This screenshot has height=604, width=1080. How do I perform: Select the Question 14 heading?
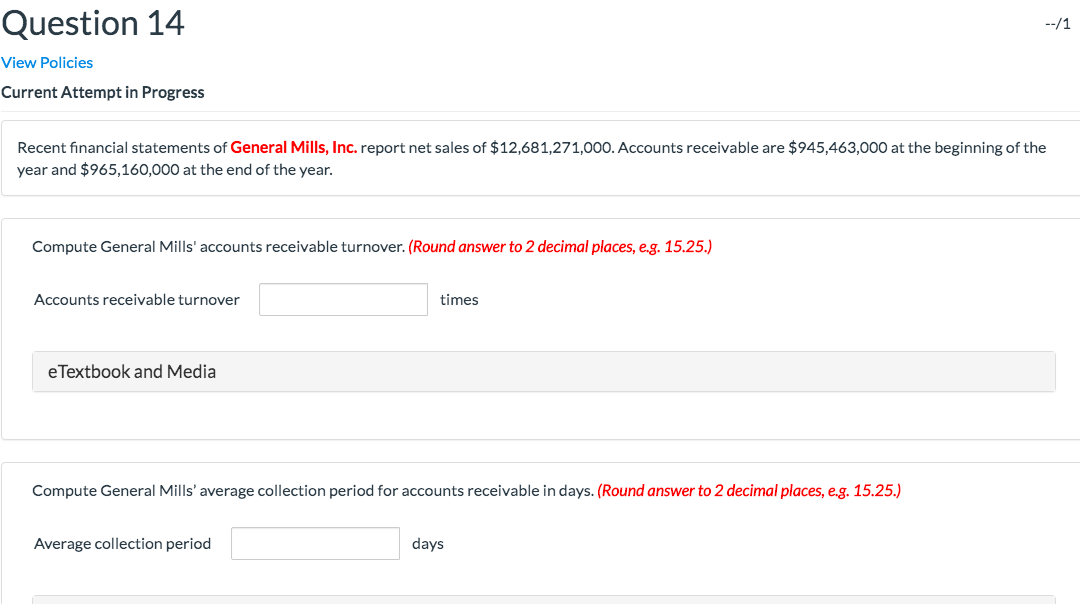click(x=92, y=23)
